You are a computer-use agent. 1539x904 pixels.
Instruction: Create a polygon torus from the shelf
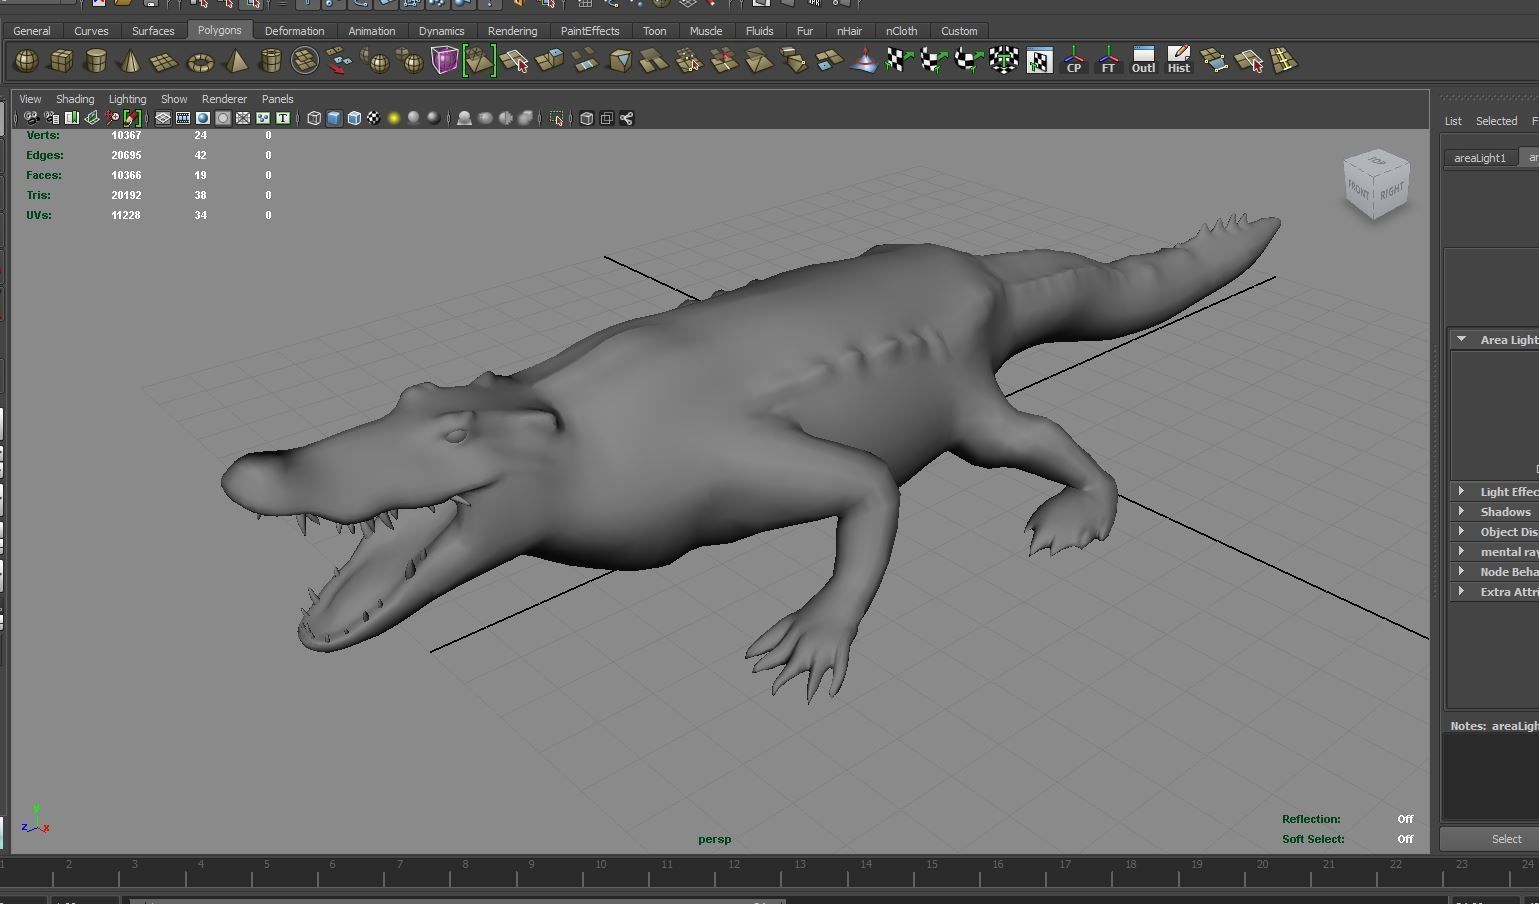200,62
